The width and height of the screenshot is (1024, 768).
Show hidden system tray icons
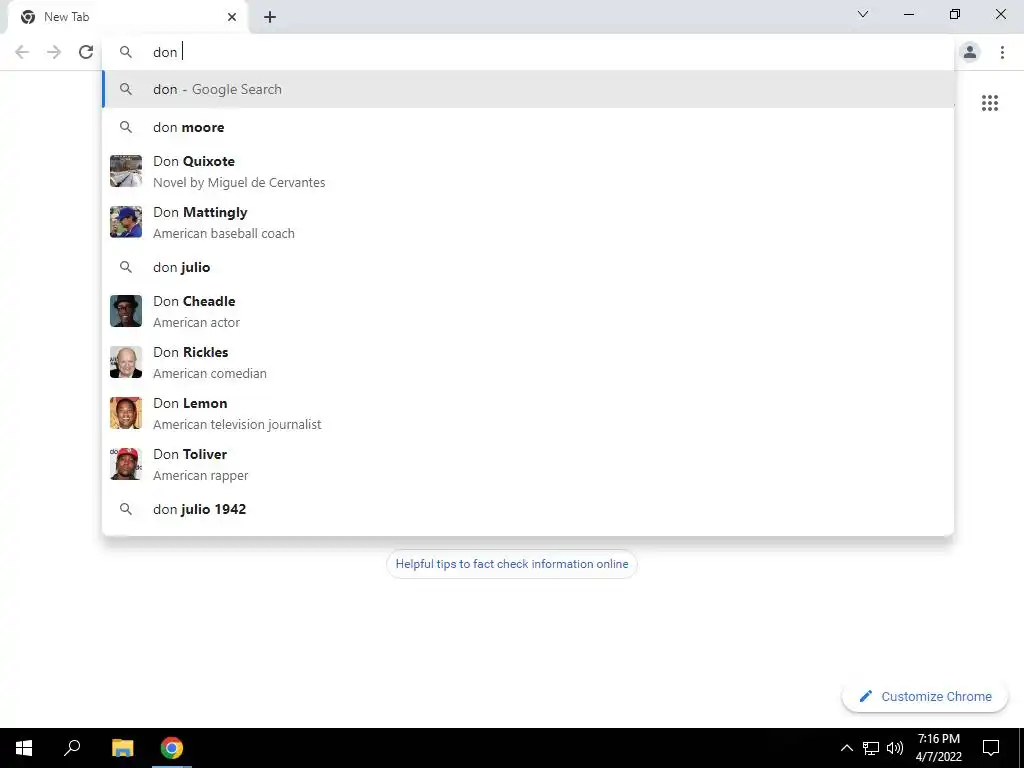pyautogui.click(x=846, y=748)
